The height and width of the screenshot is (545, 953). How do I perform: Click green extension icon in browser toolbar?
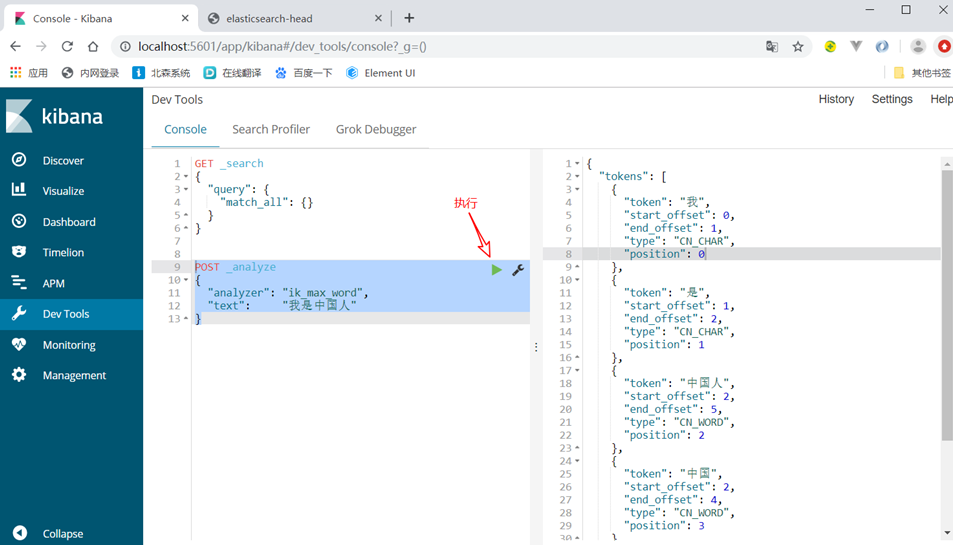(x=830, y=46)
